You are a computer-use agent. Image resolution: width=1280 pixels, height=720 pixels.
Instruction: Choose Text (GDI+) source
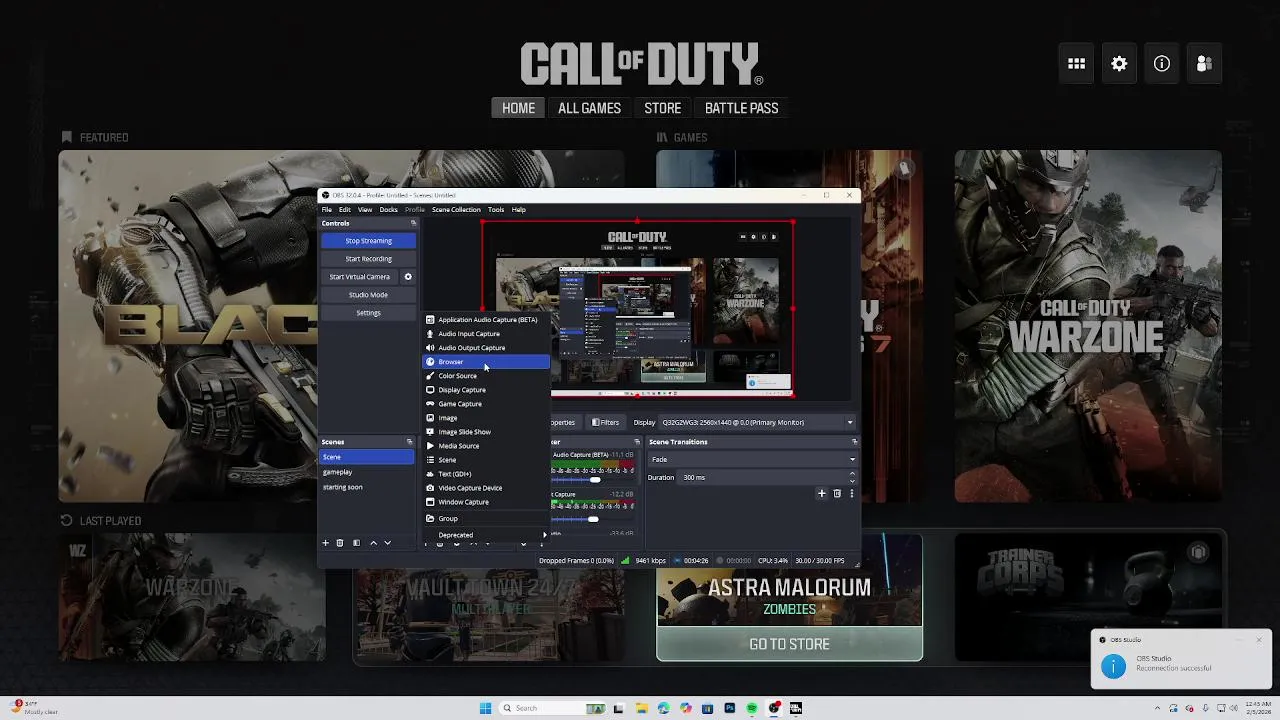pos(487,474)
